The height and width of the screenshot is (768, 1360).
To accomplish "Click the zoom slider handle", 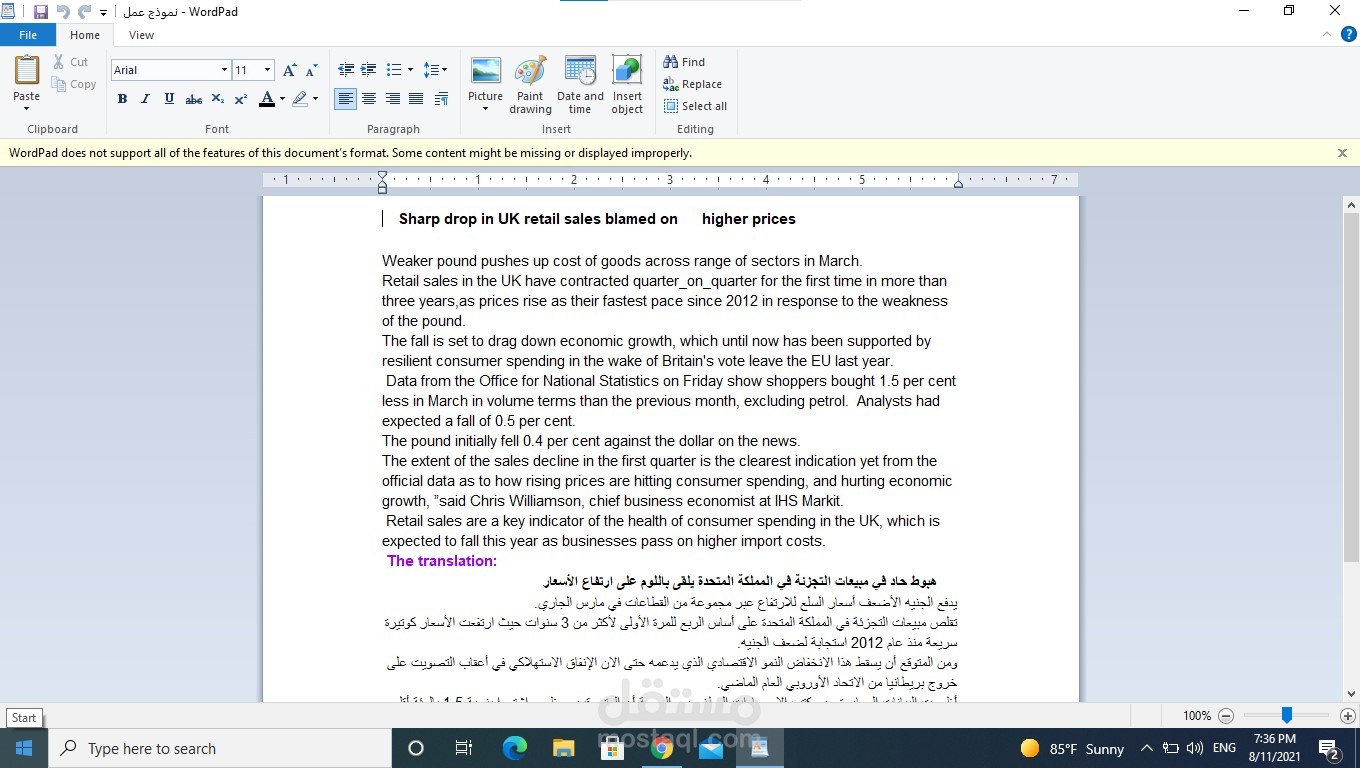I will pyautogui.click(x=1287, y=716).
